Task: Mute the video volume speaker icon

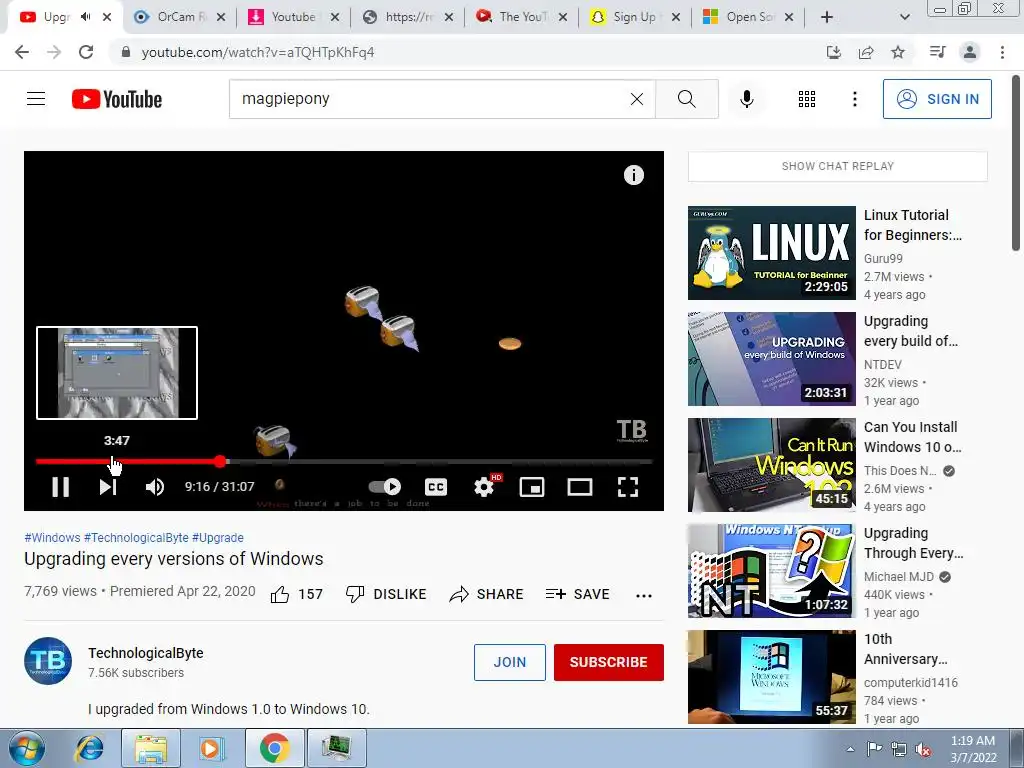Action: pyautogui.click(x=155, y=487)
